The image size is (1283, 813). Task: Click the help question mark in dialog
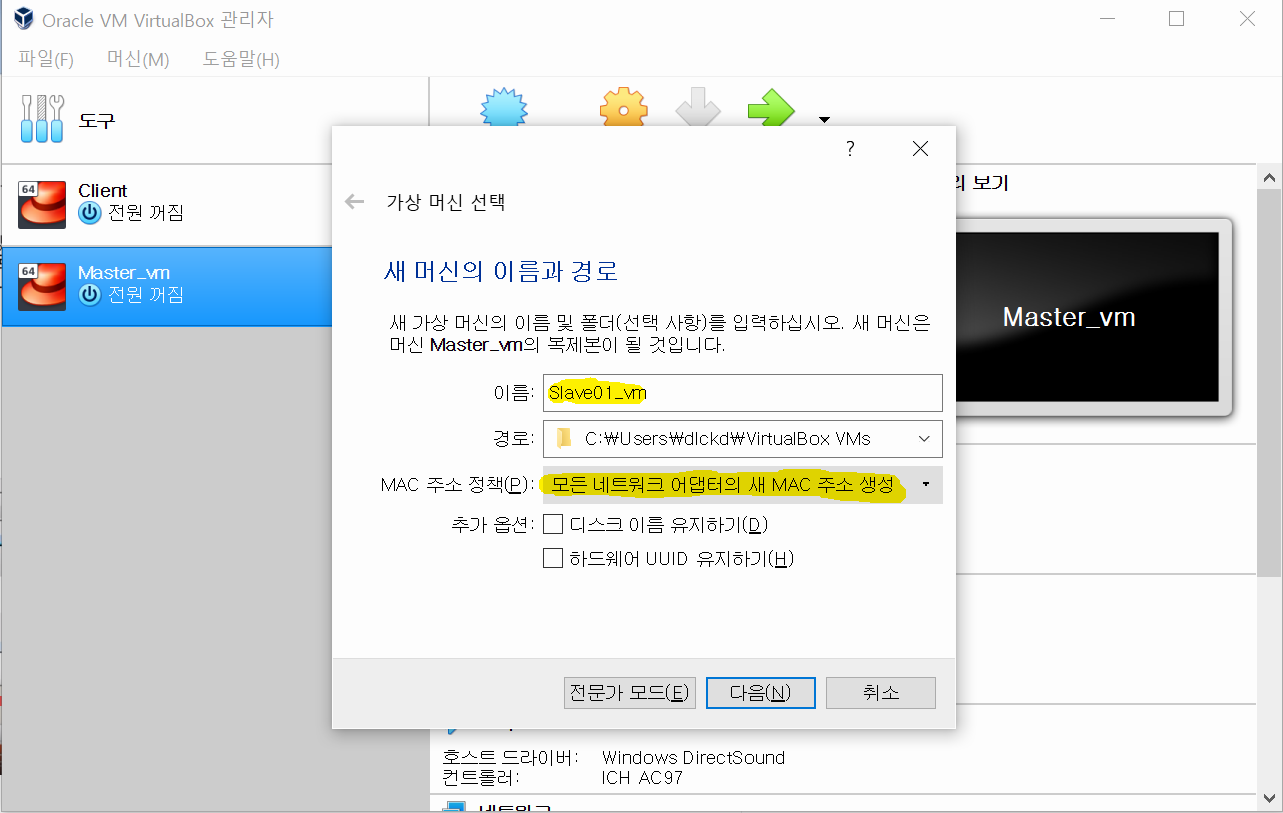pos(850,149)
